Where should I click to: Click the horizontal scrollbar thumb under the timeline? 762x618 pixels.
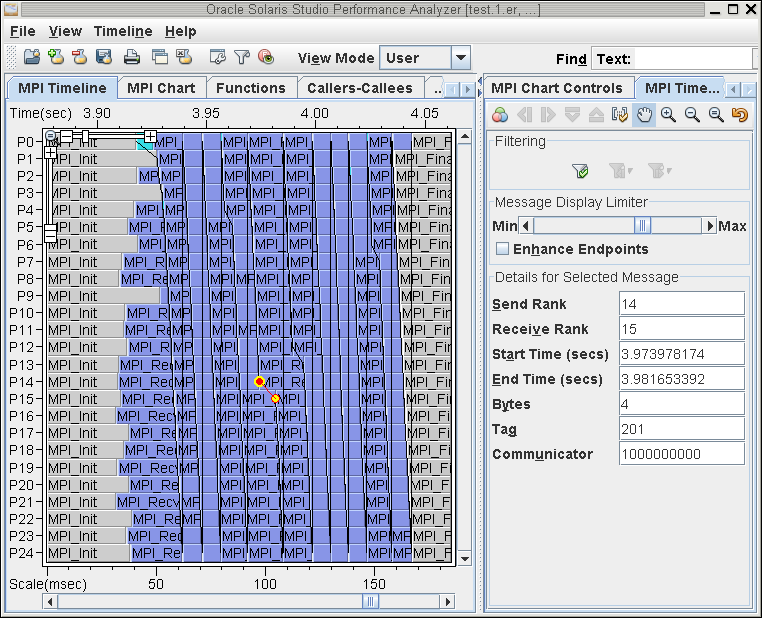[x=370, y=602]
